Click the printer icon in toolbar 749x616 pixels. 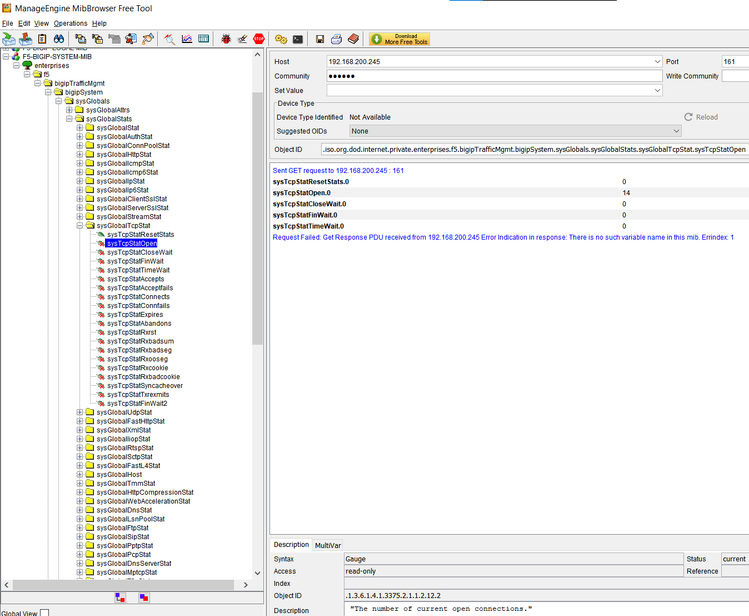point(336,39)
